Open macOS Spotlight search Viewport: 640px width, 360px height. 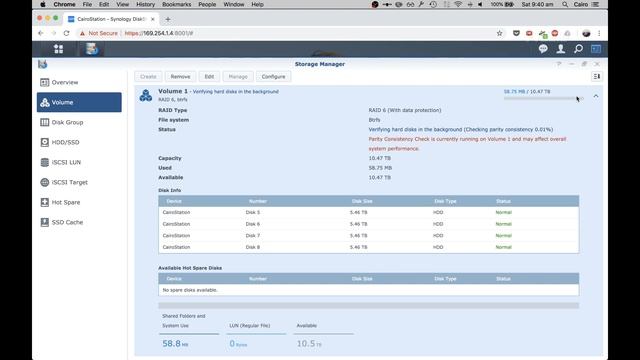[x=565, y=4]
